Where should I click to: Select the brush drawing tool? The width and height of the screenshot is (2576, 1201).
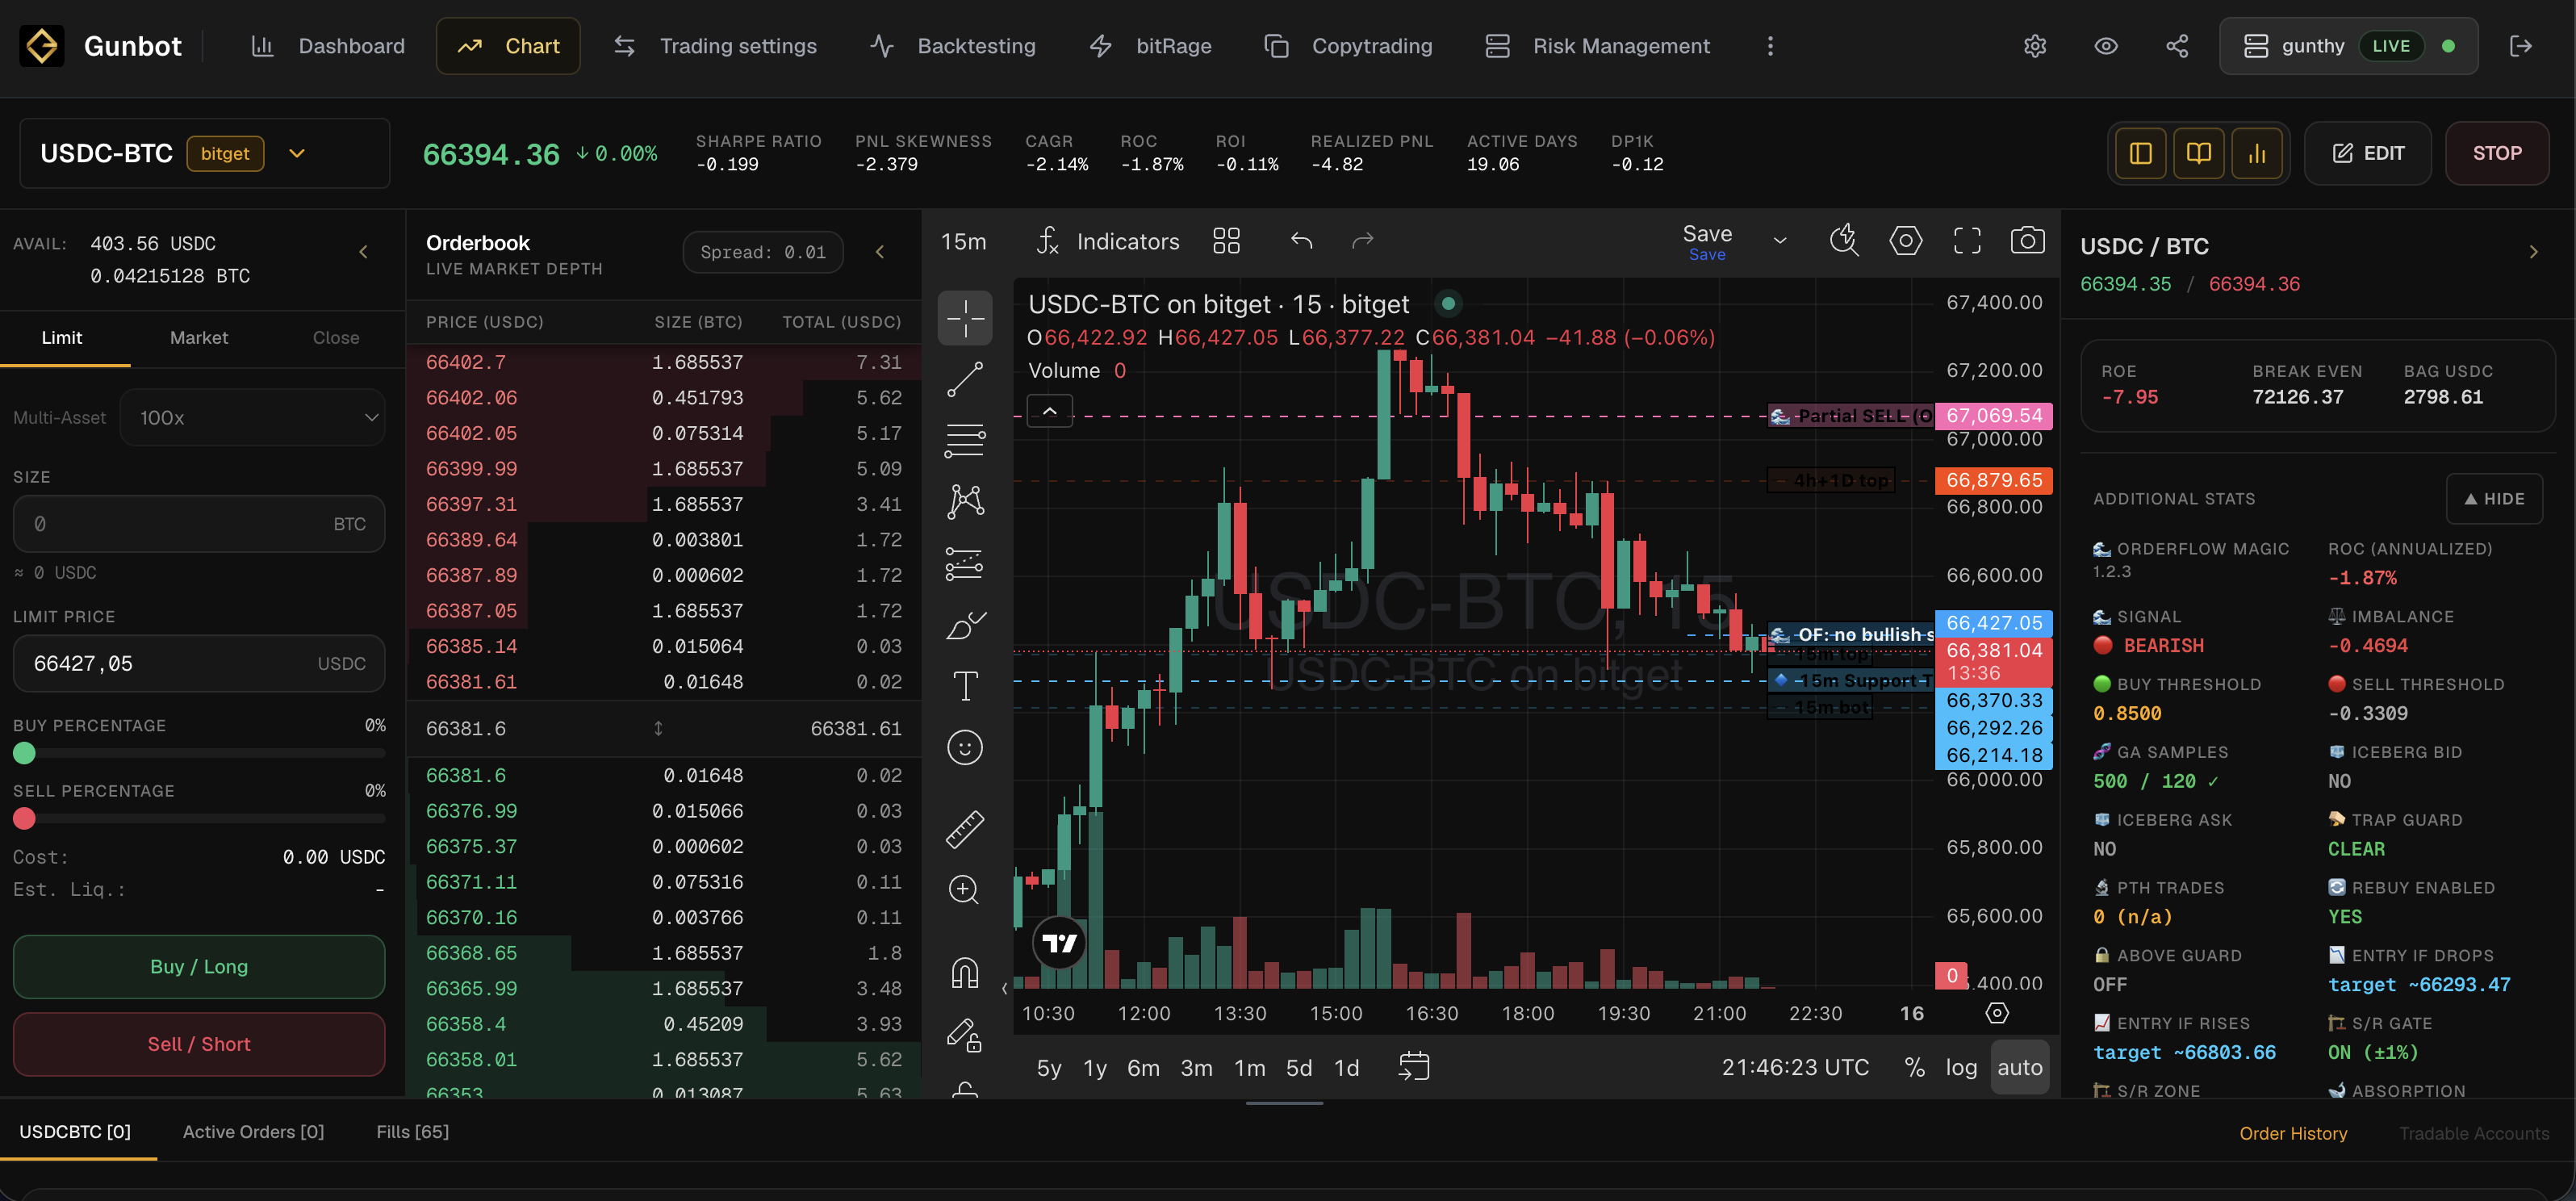click(965, 625)
